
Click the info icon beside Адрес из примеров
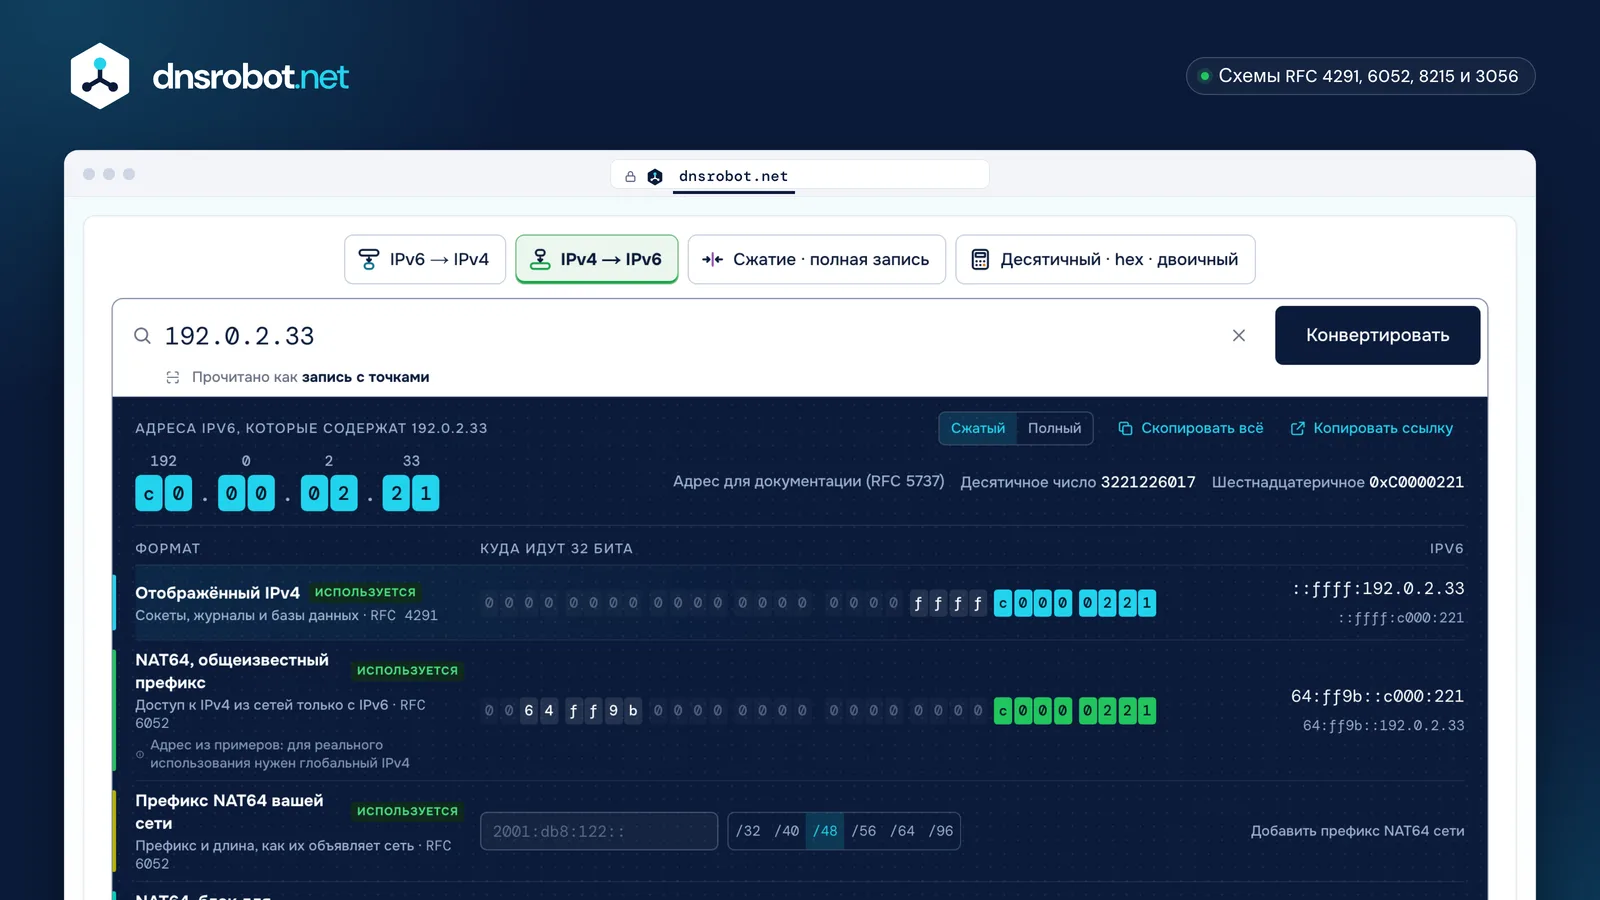pos(140,754)
